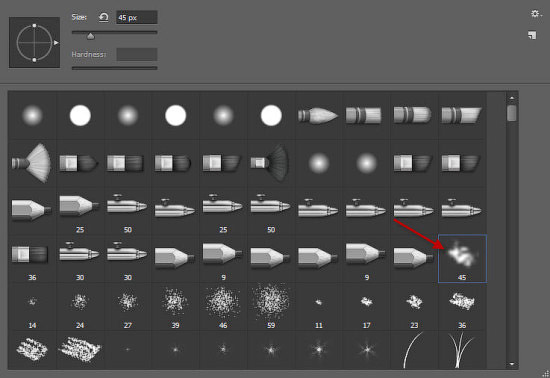Click the empty Hardness value field
Image resolution: width=550 pixels, height=378 pixels.
137,55
